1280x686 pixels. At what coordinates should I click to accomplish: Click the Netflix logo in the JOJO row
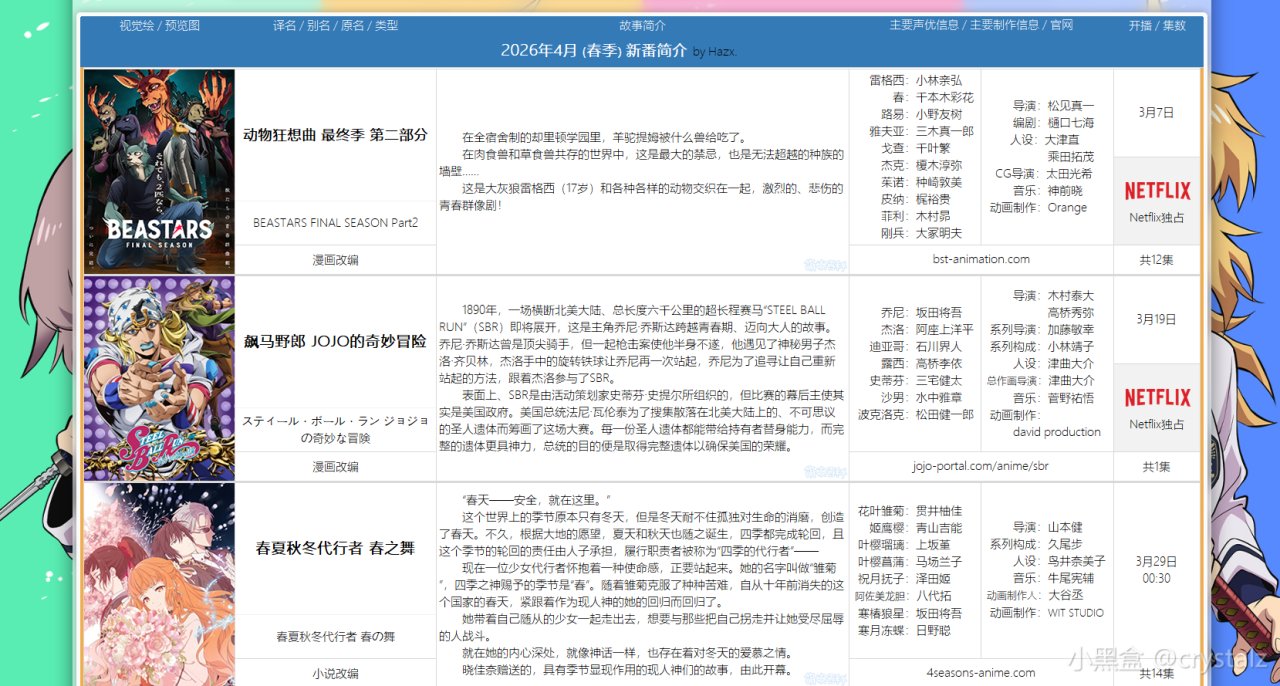click(1157, 397)
